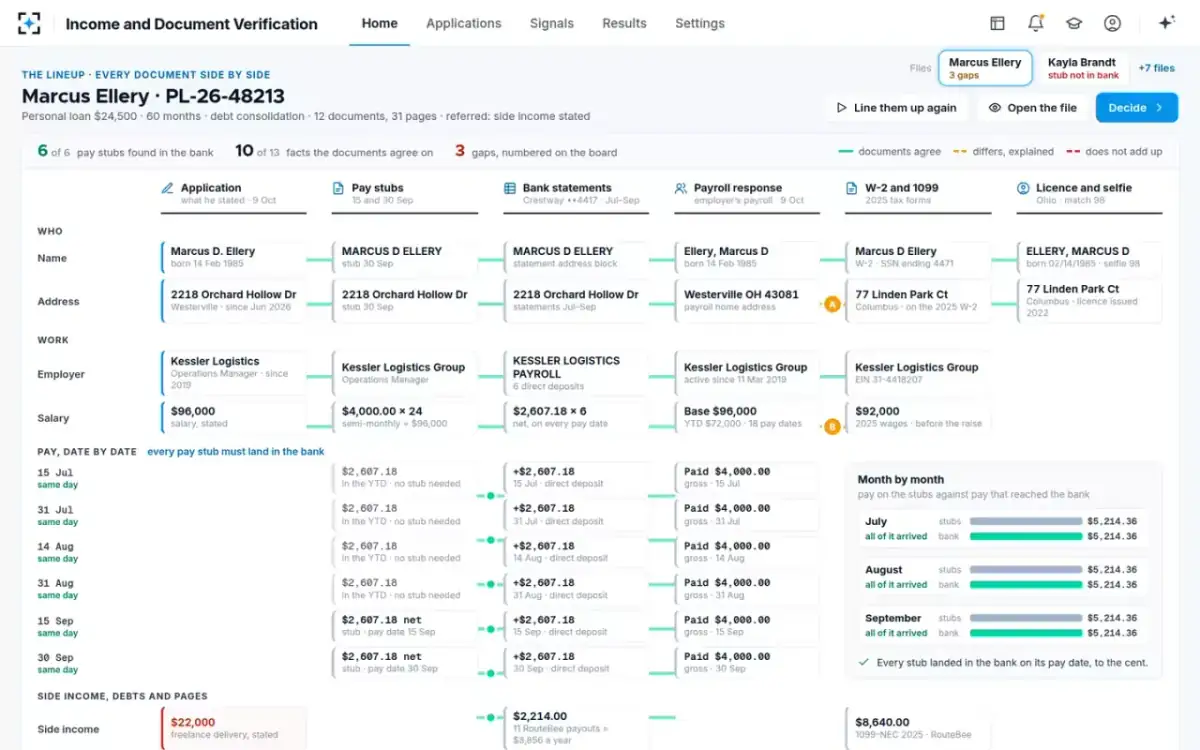Open the notifications bell icon
The height and width of the screenshot is (750, 1200).
pyautogui.click(x=1036, y=23)
